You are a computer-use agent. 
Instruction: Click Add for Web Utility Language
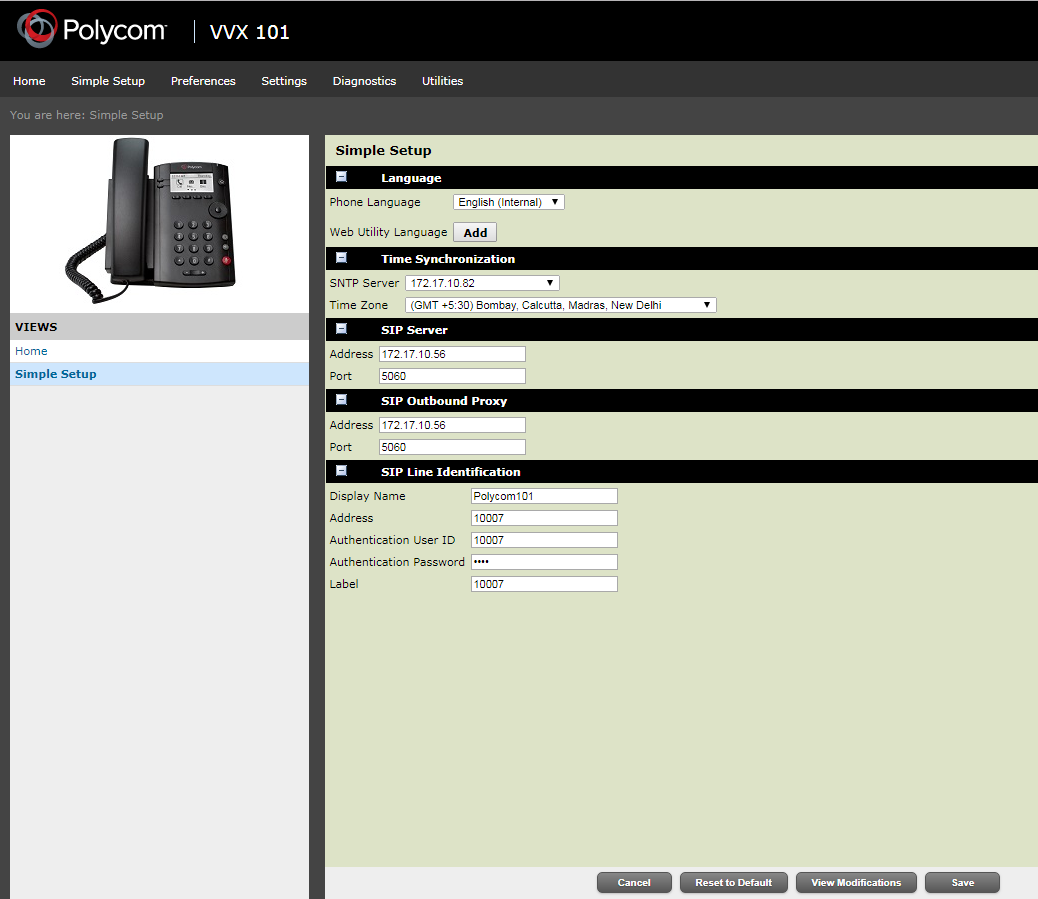(x=475, y=232)
